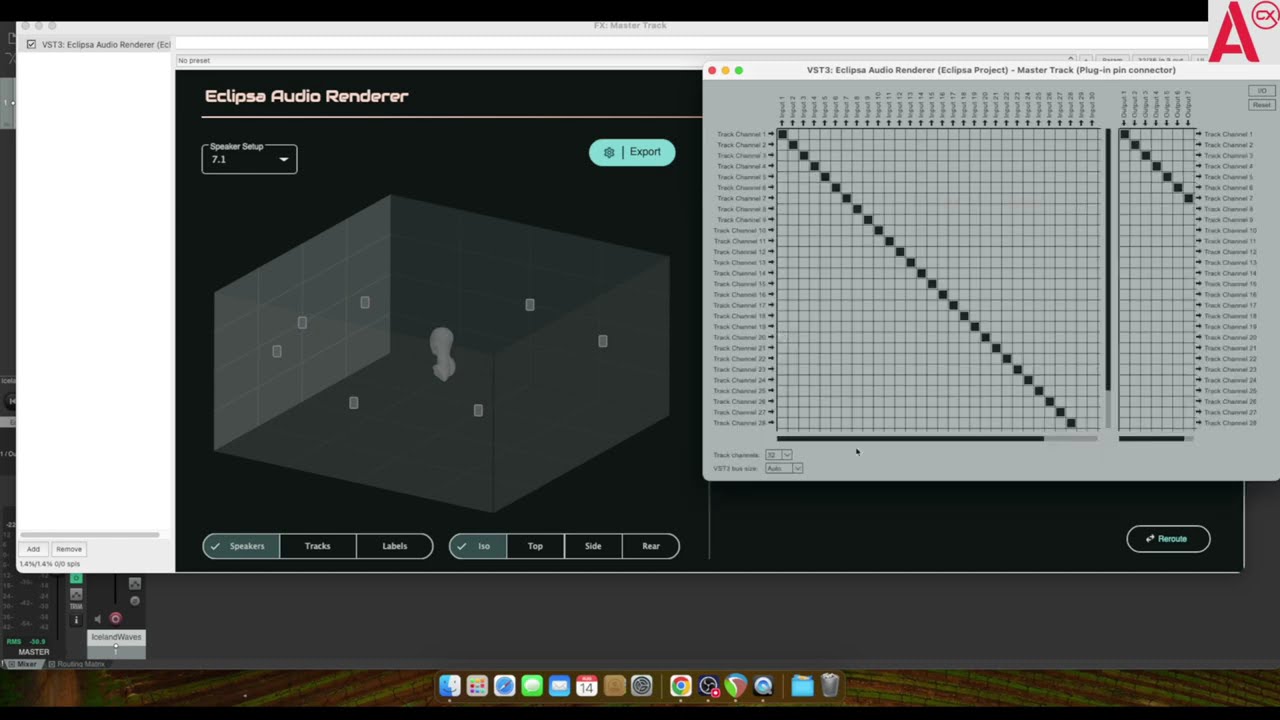Open QuickTime Player from the Dock
This screenshot has width=1280, height=720.
click(764, 686)
